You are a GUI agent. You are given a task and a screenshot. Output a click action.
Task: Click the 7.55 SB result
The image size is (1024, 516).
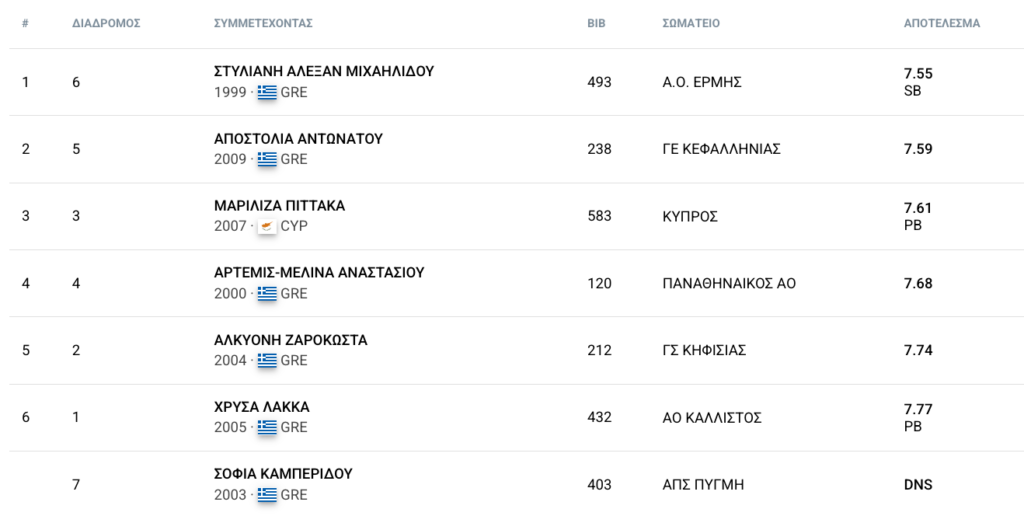[918, 82]
